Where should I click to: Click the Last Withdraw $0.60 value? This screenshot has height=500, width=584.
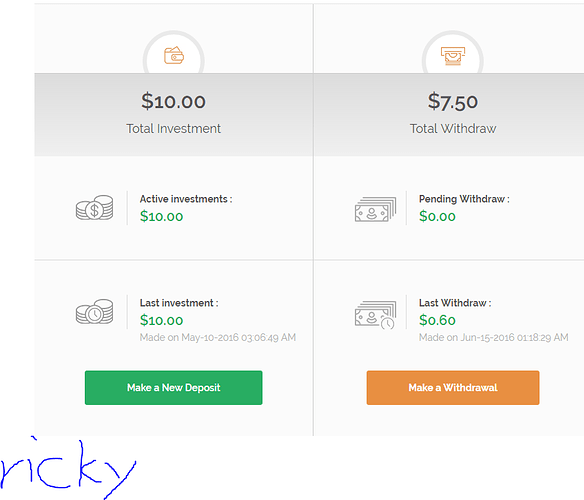tap(437, 320)
